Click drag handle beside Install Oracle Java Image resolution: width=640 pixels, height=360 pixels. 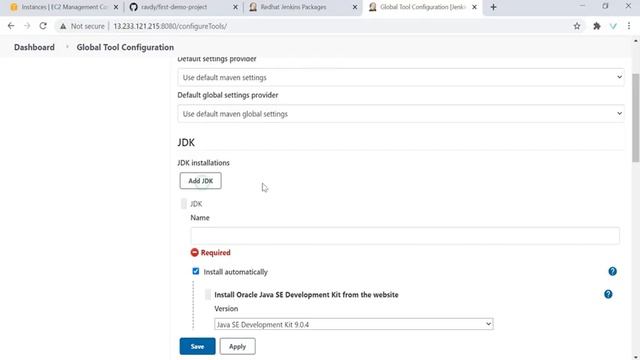tap(208, 295)
